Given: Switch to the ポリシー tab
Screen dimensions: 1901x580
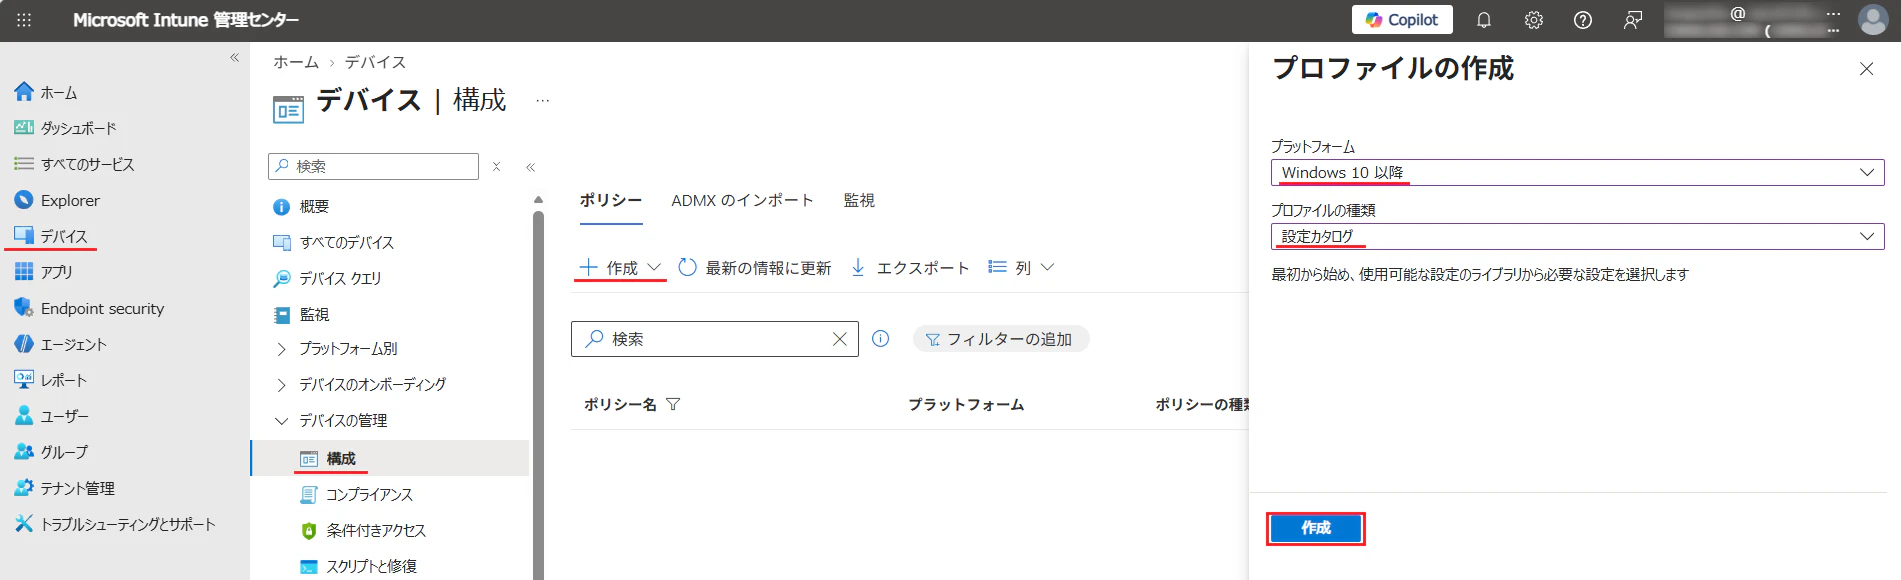Looking at the screenshot, I should [x=611, y=201].
